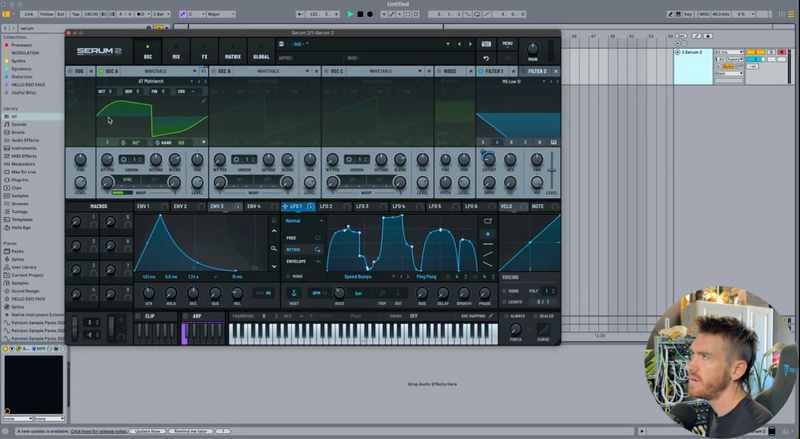Click the envelope lock icon
Screen dimensions: 800x439
coord(274,220)
